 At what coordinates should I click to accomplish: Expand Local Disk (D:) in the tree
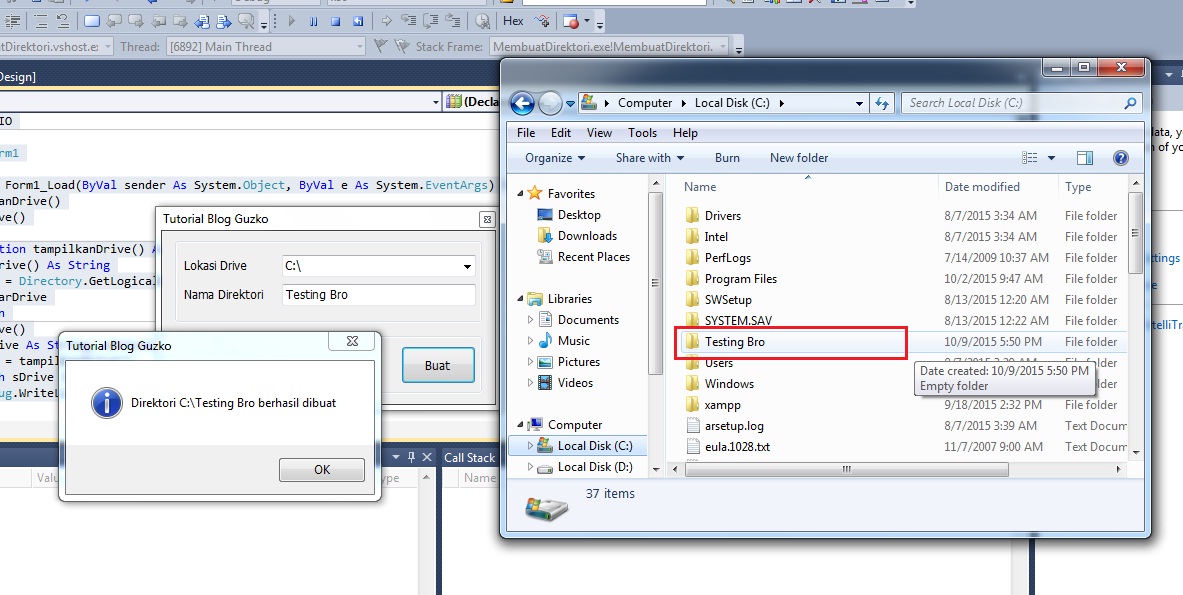point(530,468)
